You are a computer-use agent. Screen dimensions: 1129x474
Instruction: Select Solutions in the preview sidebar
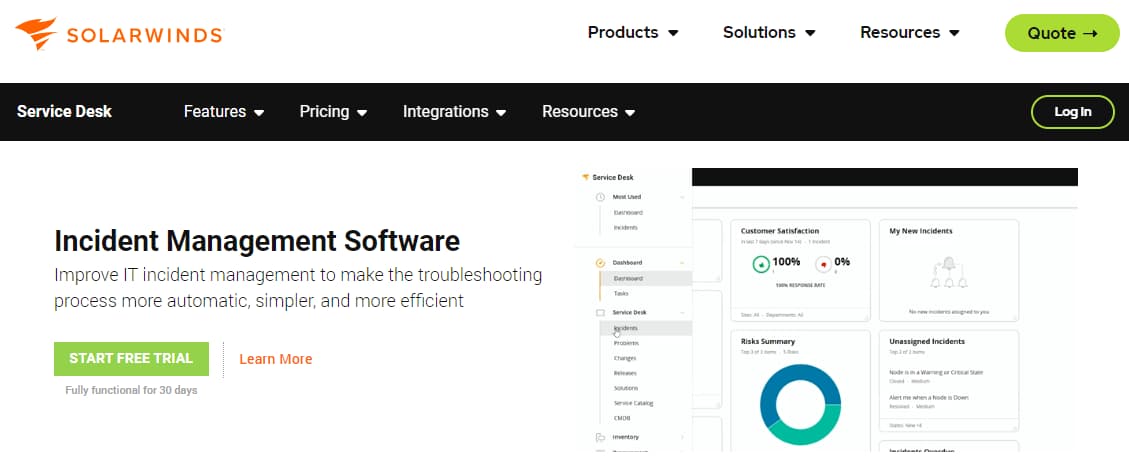click(x=626, y=388)
